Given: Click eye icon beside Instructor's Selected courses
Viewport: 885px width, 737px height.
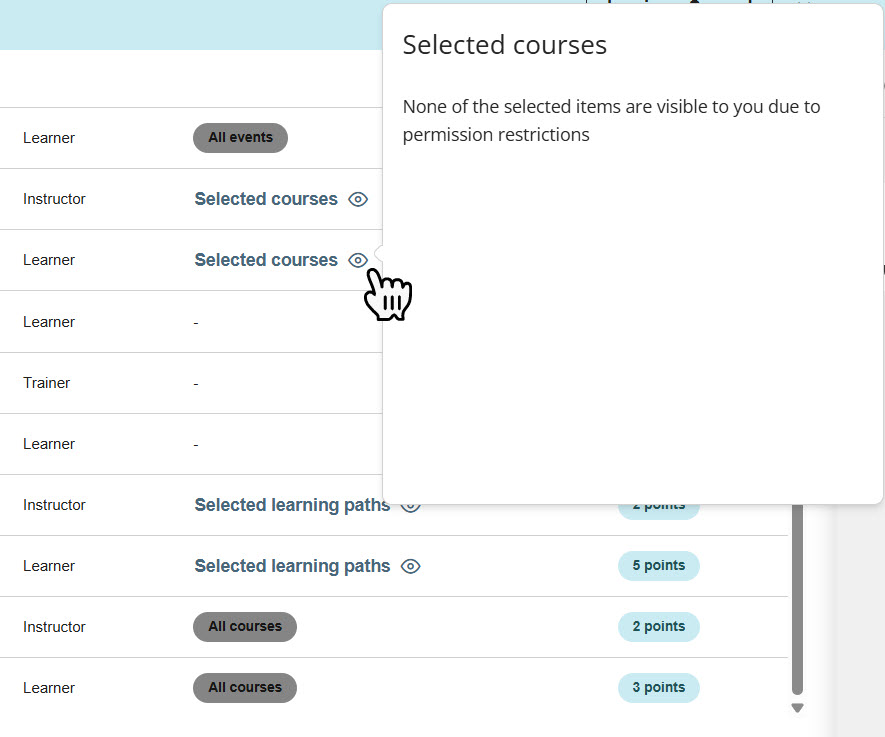Looking at the screenshot, I should (358, 199).
